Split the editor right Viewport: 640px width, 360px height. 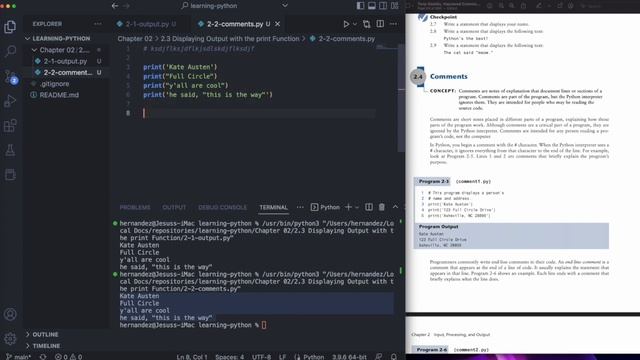pos(380,24)
